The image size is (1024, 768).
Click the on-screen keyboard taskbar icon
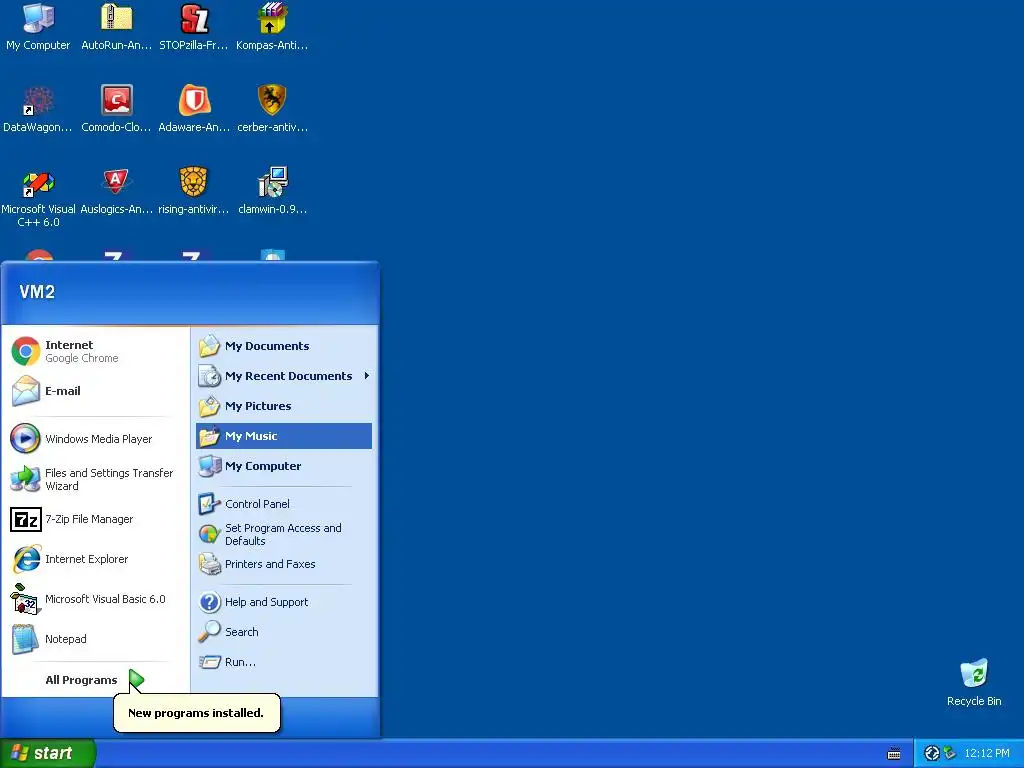894,754
